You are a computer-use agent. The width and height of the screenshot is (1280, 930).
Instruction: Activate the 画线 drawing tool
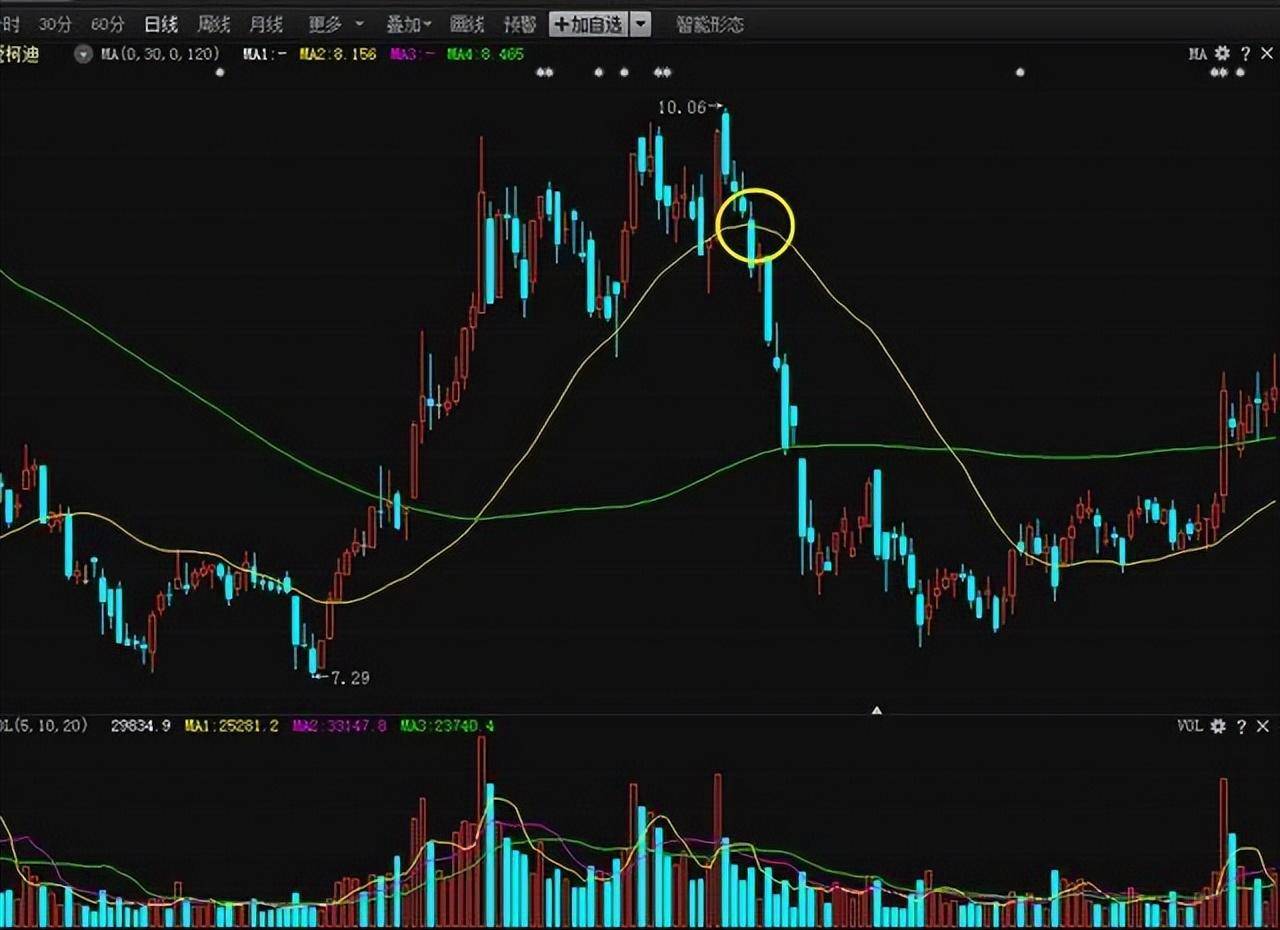pyautogui.click(x=466, y=24)
